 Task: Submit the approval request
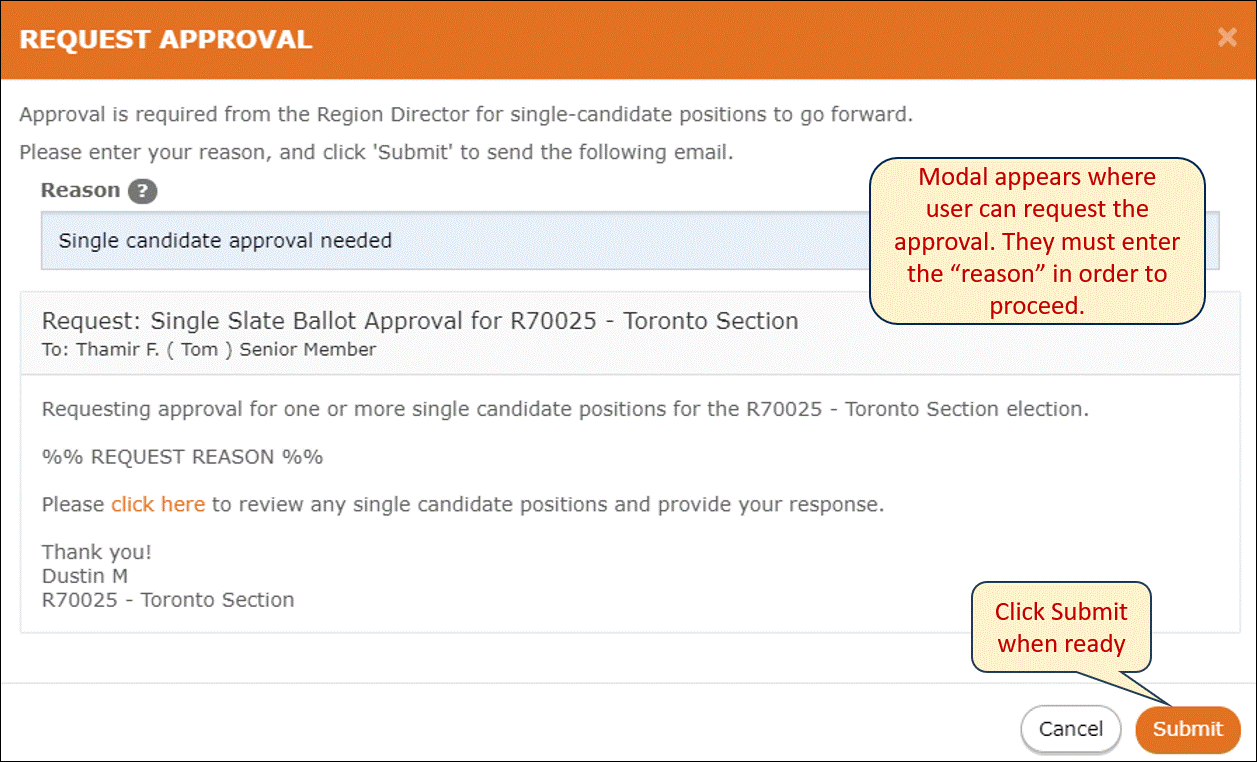[1188, 729]
